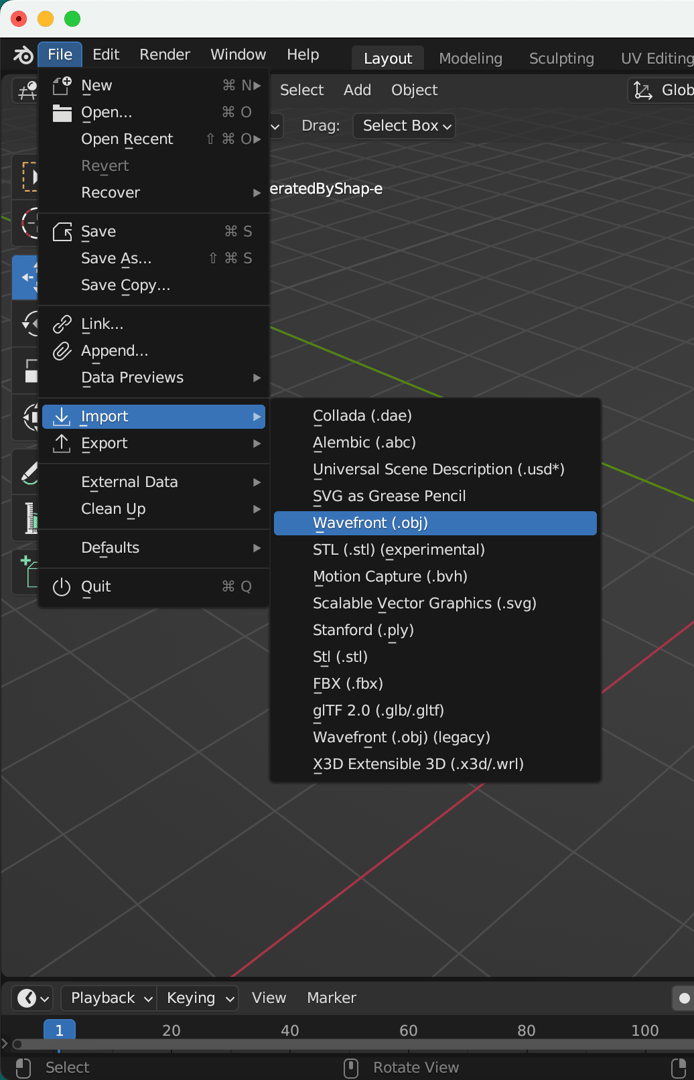Close the window with red button
Image resolution: width=694 pixels, height=1080 pixels.
(x=19, y=19)
